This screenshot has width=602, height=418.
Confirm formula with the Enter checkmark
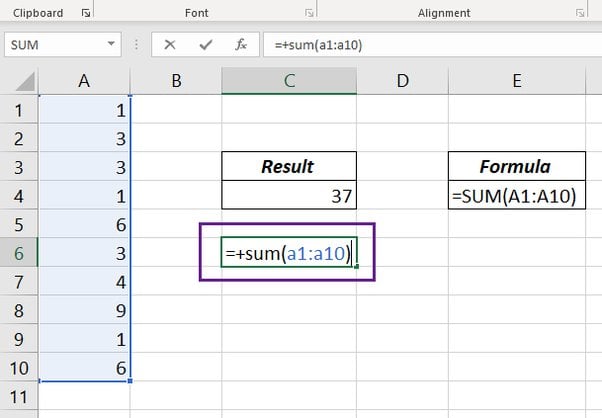point(205,45)
